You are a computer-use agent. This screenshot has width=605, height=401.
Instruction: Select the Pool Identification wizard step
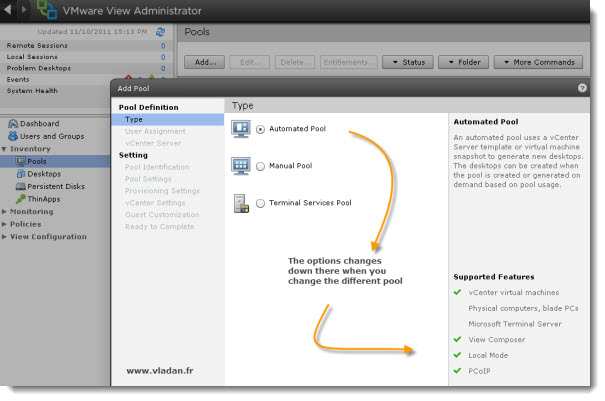click(x=157, y=167)
